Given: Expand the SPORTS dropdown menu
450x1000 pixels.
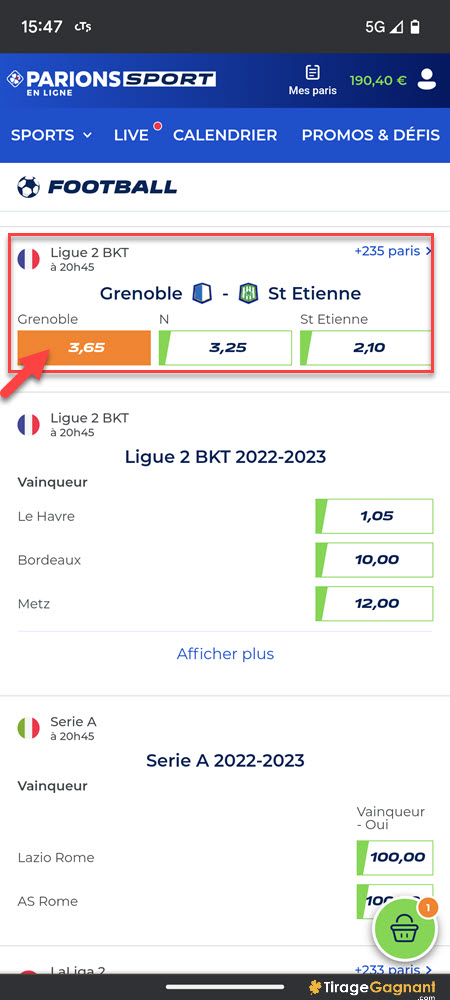Looking at the screenshot, I should 52,135.
